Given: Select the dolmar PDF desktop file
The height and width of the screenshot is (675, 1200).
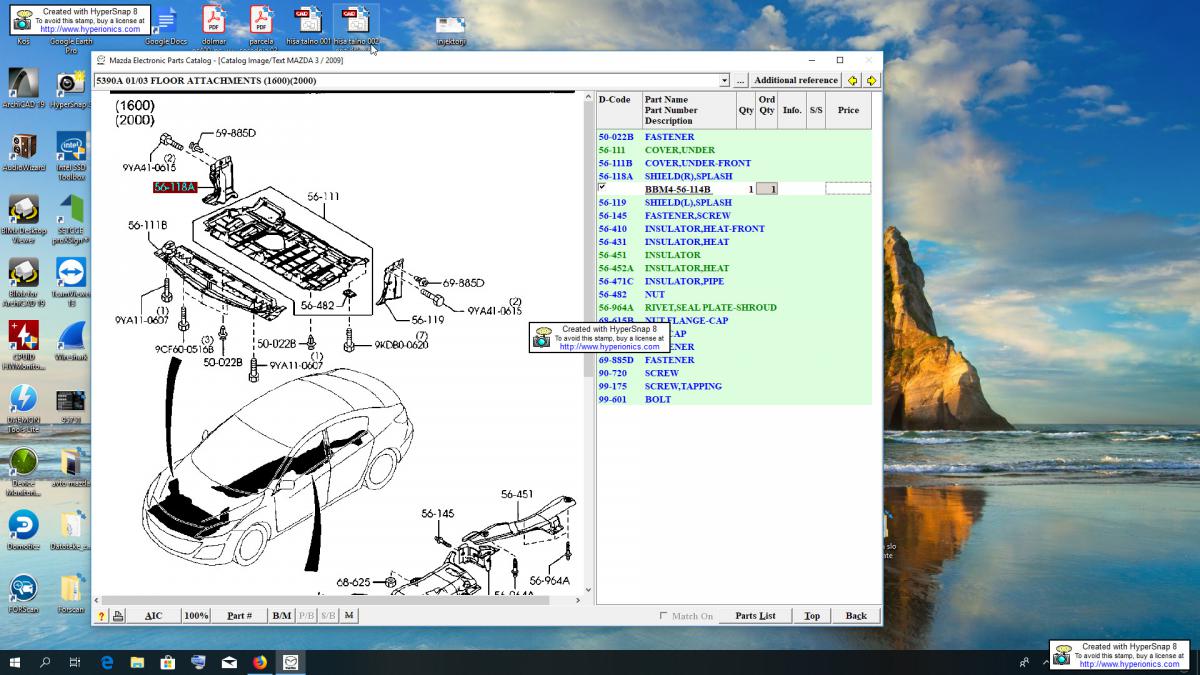Looking at the screenshot, I should tap(213, 26).
